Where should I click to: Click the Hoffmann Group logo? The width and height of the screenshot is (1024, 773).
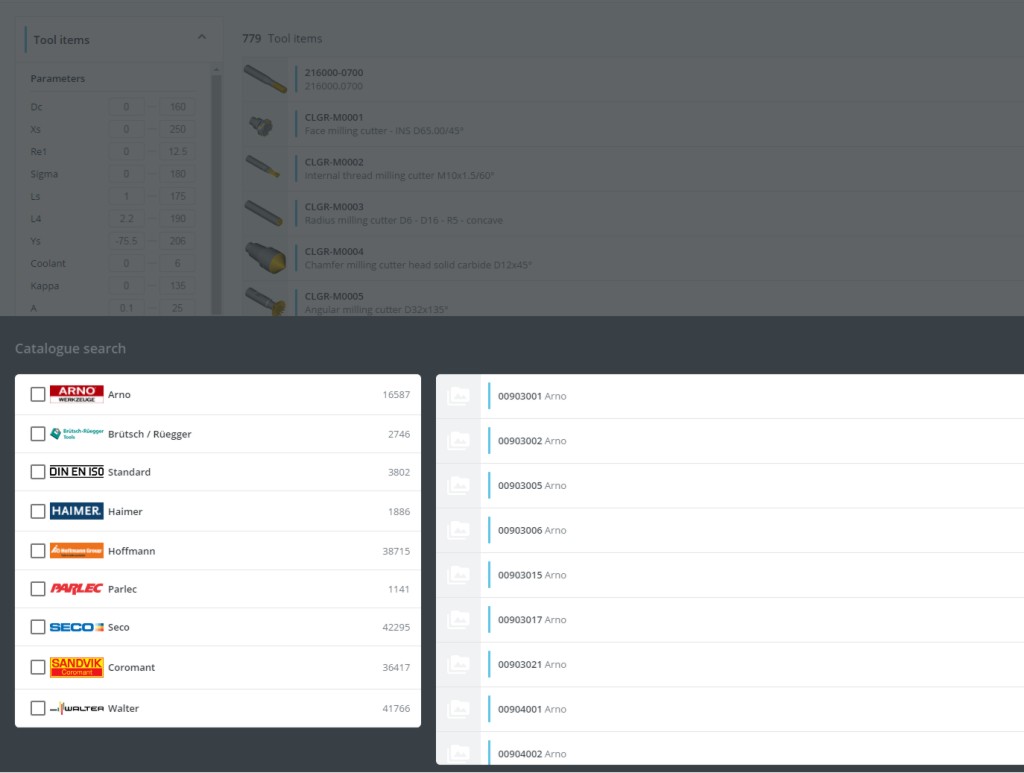pyautogui.click(x=76, y=550)
